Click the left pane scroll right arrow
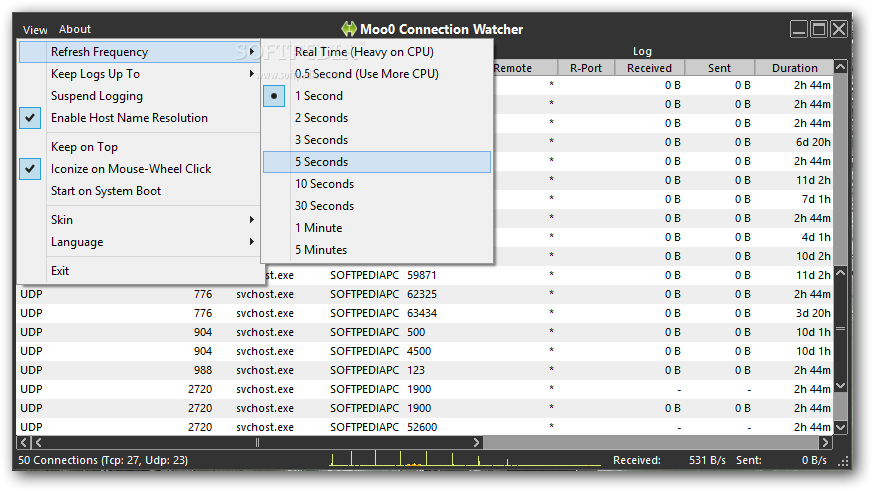The image size is (873, 491). pos(476,443)
